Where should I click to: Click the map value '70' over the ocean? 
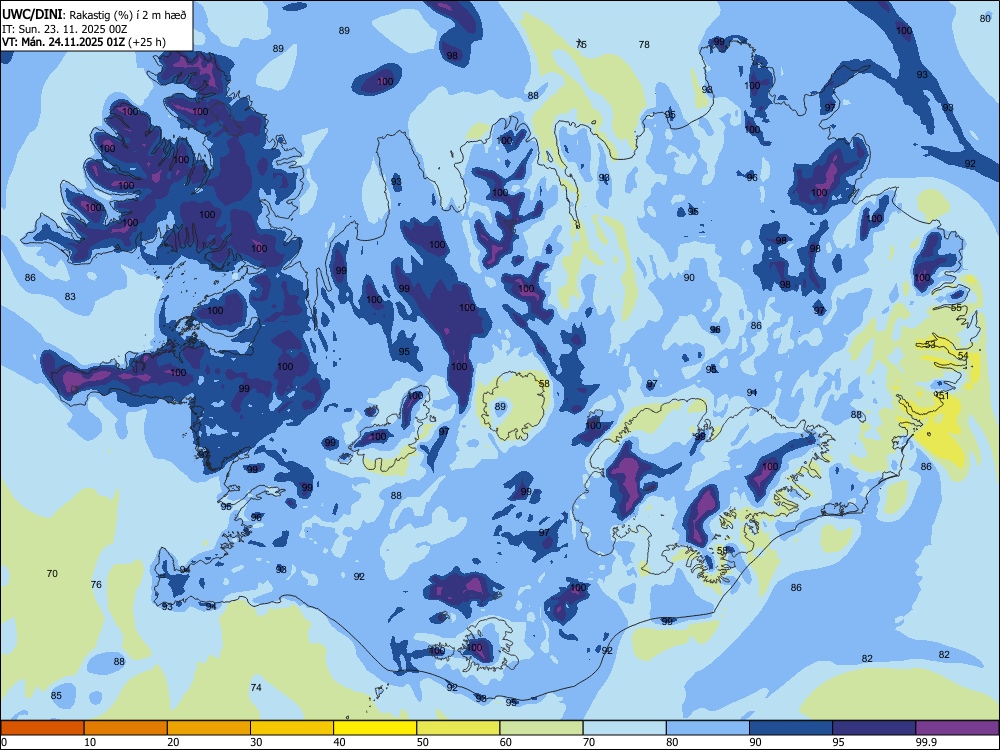52,573
